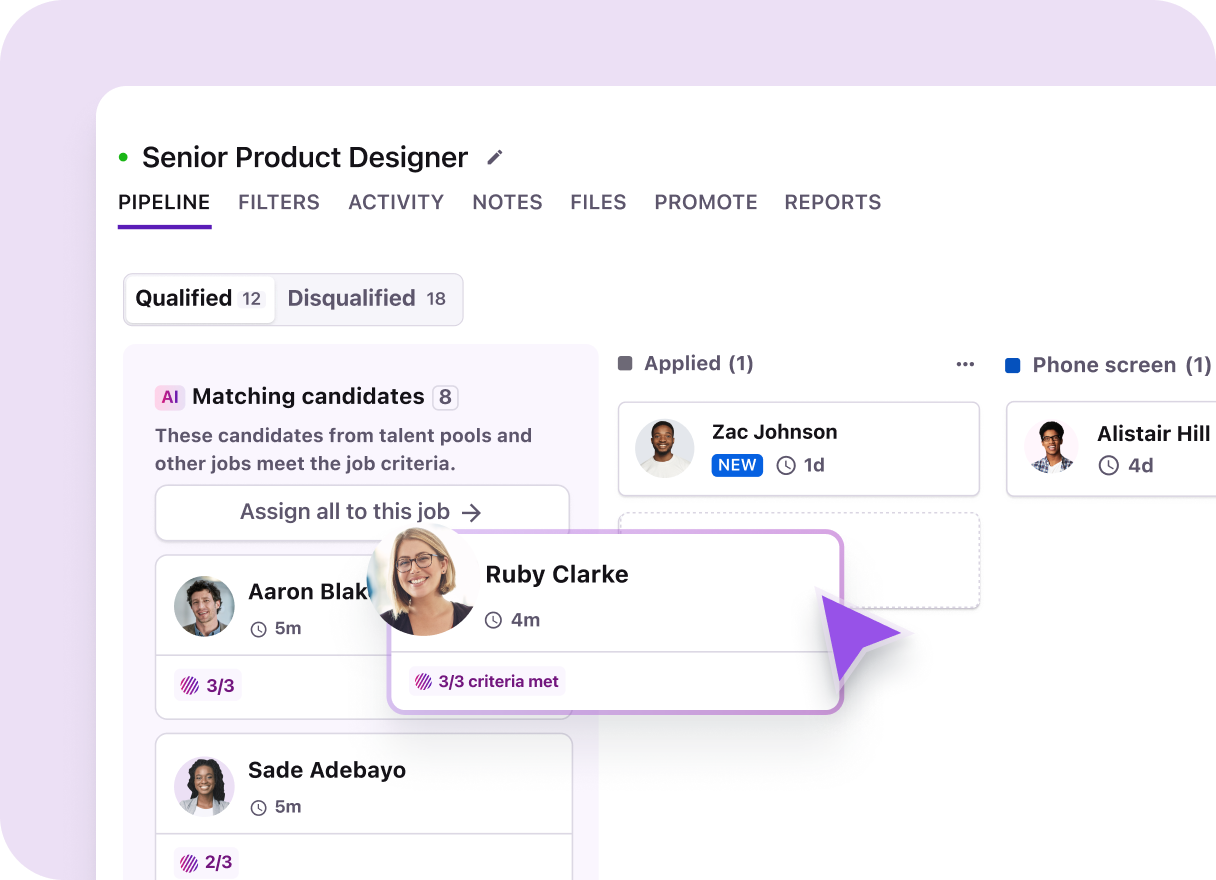Click the 3/3 badge on Aaron Blake's card
The width and height of the screenshot is (1216, 880).
pos(208,686)
